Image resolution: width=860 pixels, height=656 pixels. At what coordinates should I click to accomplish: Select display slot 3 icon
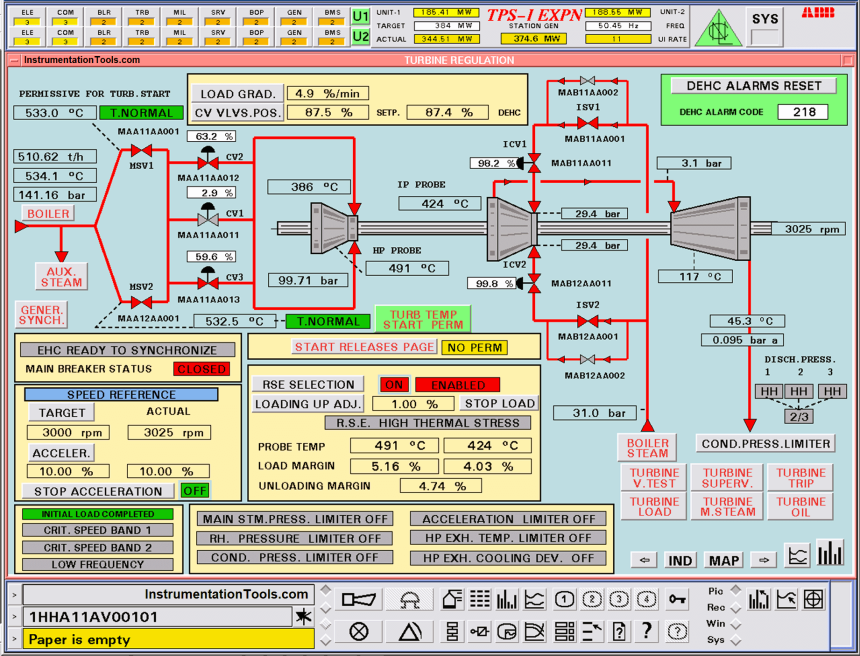(x=619, y=599)
